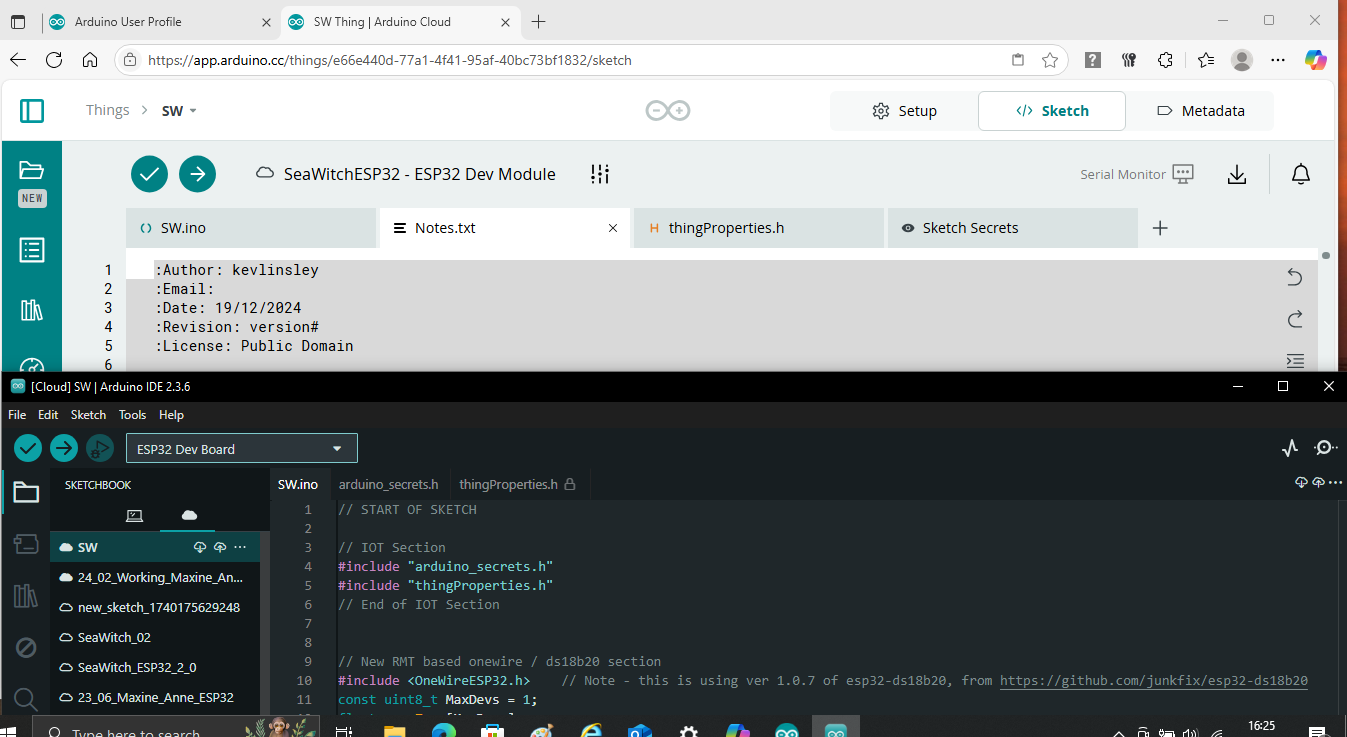The width and height of the screenshot is (1347, 737).
Task: Open the ESP32 Dev Board selector
Action: point(240,448)
